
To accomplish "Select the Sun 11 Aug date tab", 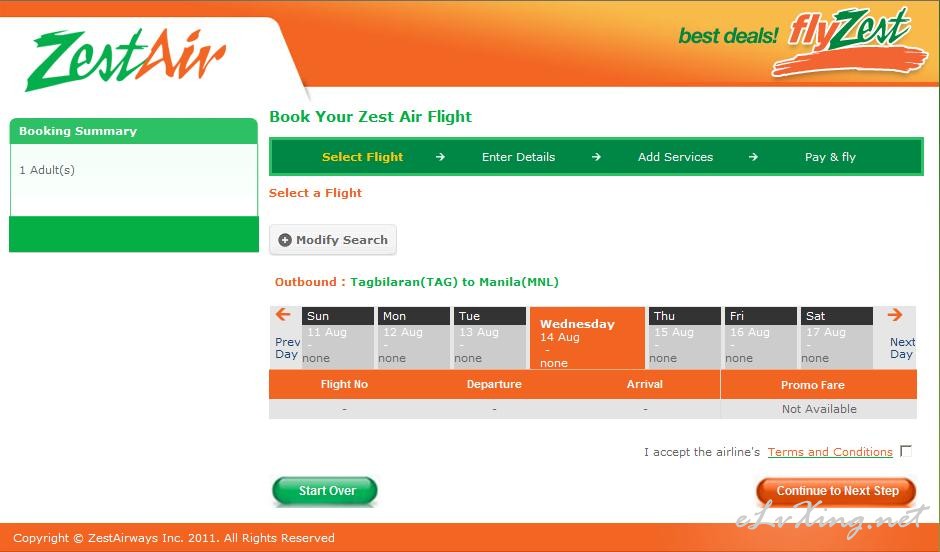I will coord(338,338).
